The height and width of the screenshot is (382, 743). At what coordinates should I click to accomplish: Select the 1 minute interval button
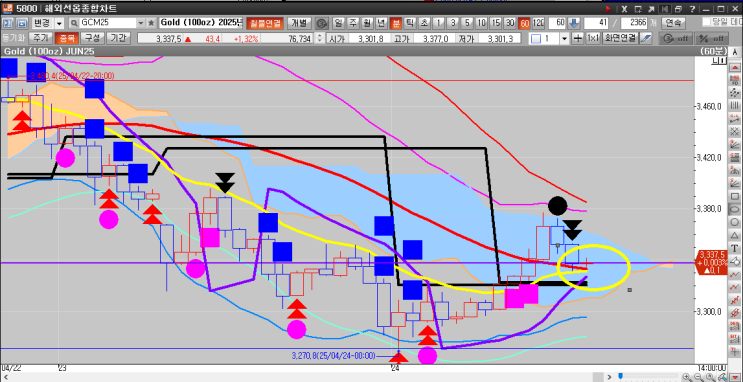coord(439,23)
